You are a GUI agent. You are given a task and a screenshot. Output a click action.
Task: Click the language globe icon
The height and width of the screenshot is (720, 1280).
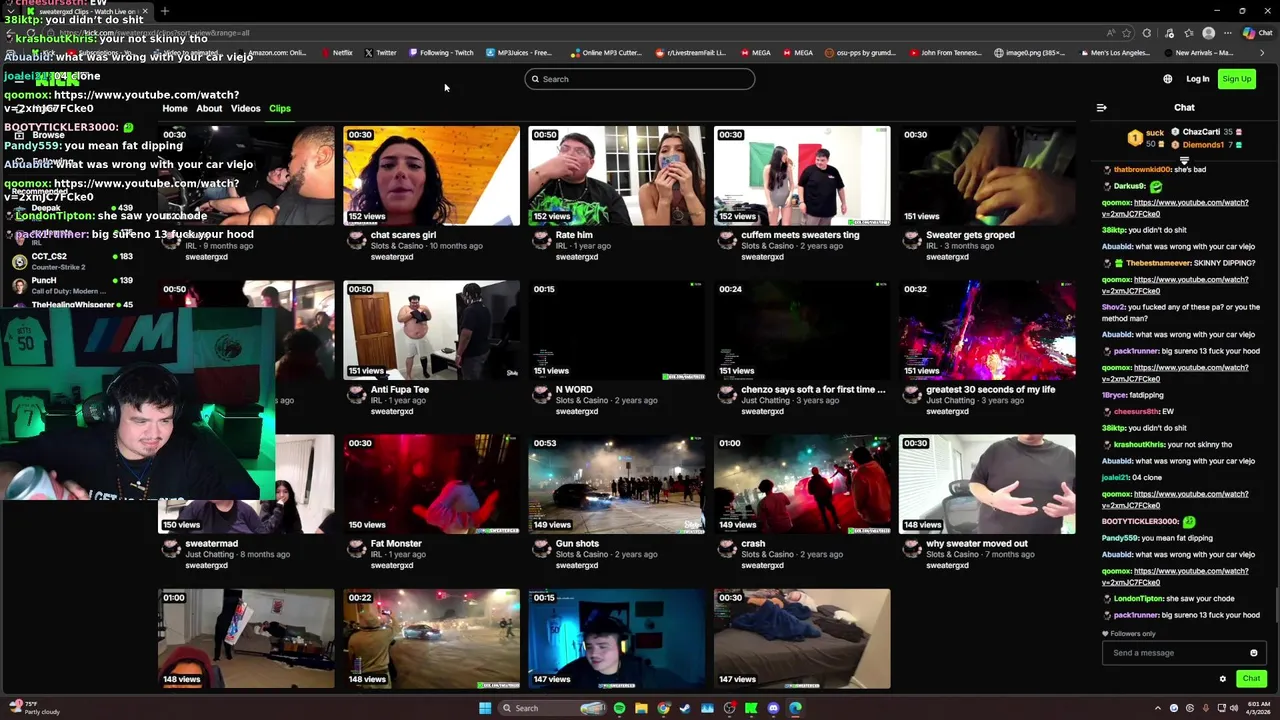pyautogui.click(x=1168, y=79)
